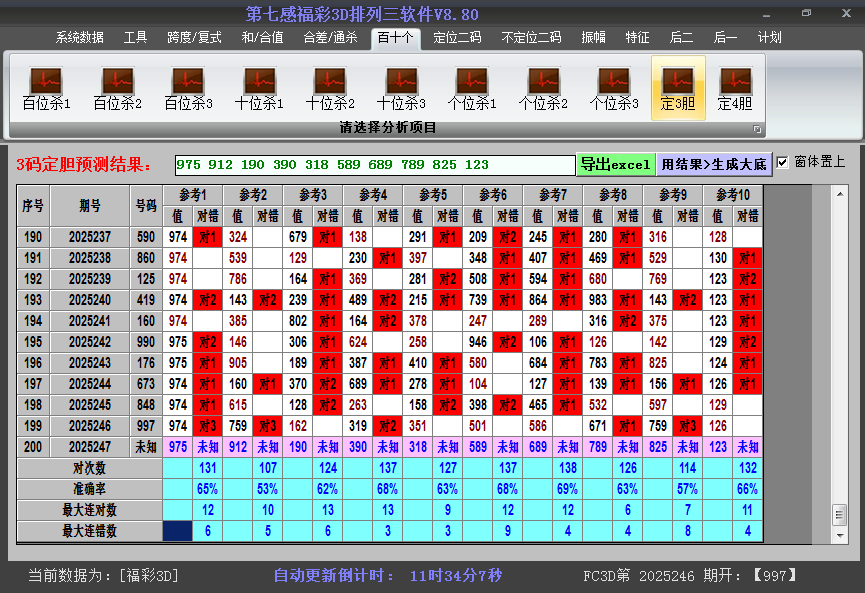Select the 百位杀3 analysis icon
This screenshot has width=865, height=593.
point(188,88)
